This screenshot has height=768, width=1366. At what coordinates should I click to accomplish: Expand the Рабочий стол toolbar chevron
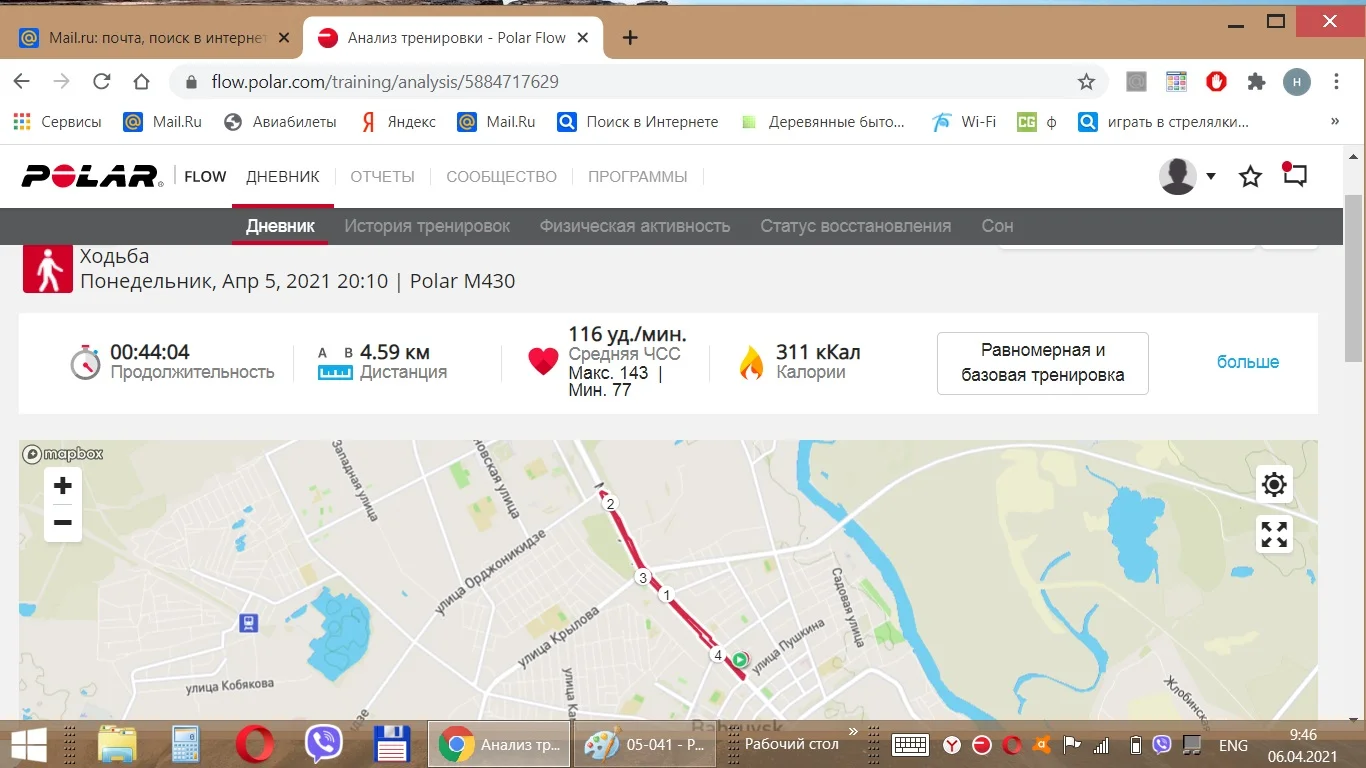853,732
